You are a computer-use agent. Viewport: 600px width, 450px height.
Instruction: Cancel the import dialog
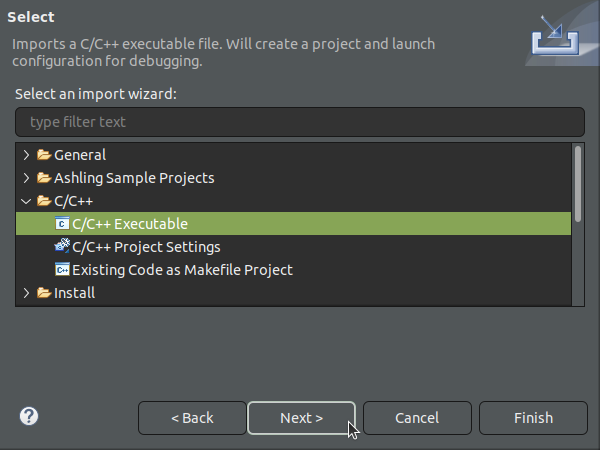coord(417,418)
